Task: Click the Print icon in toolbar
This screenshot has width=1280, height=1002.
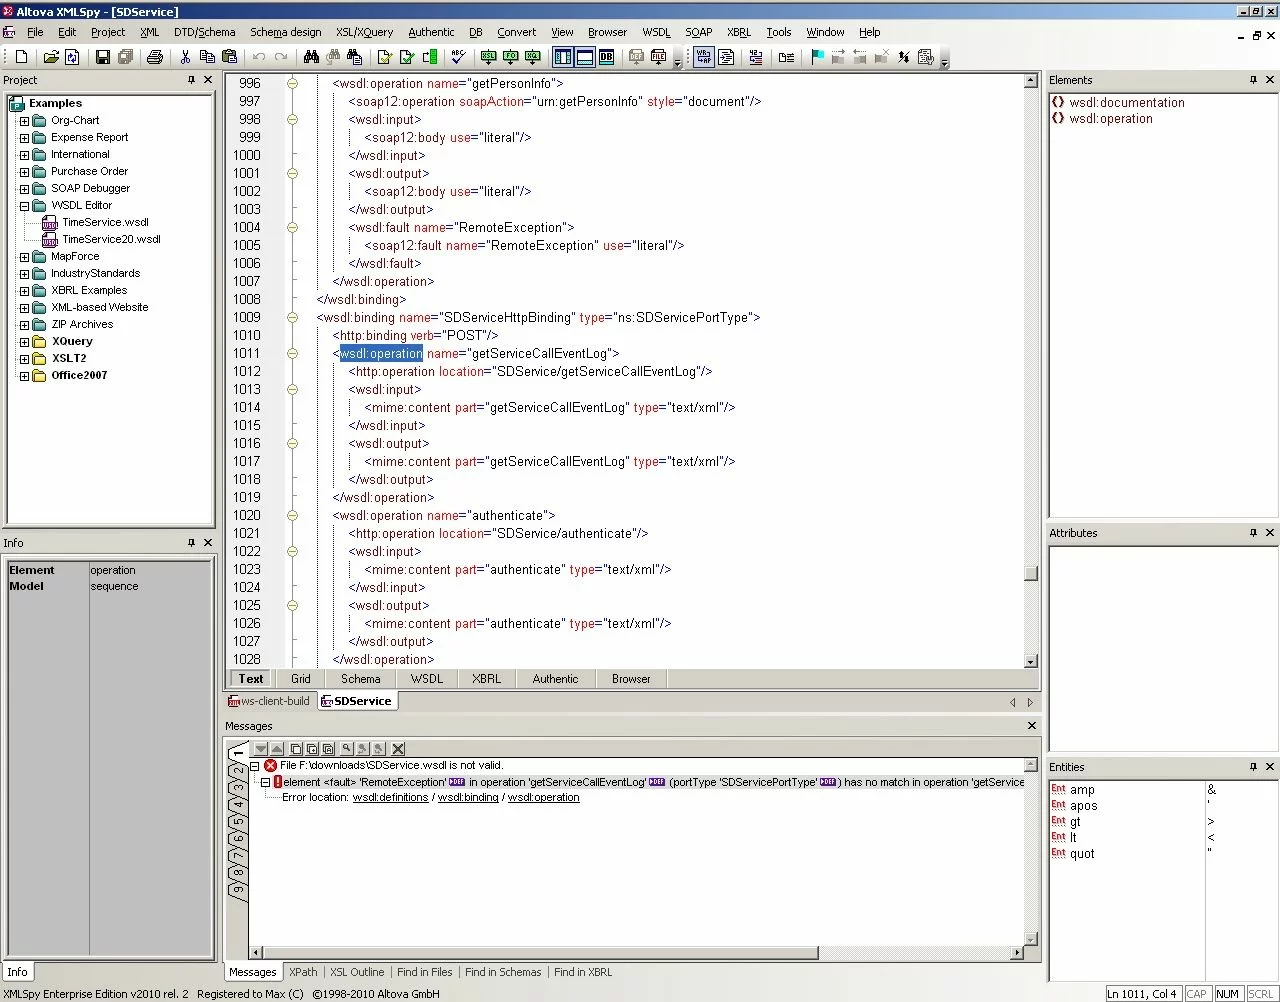Action: click(x=155, y=57)
